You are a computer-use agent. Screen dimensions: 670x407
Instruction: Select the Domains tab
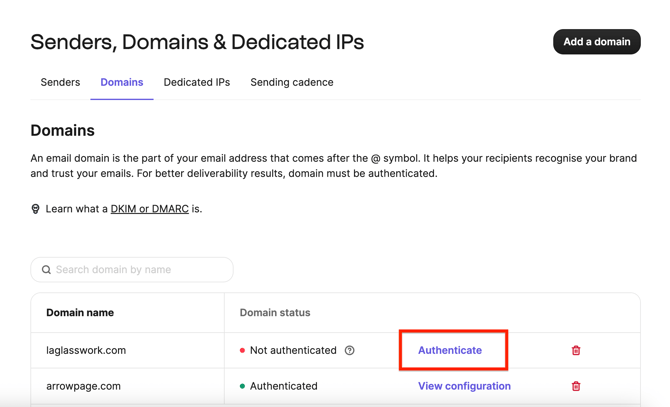pos(122,82)
